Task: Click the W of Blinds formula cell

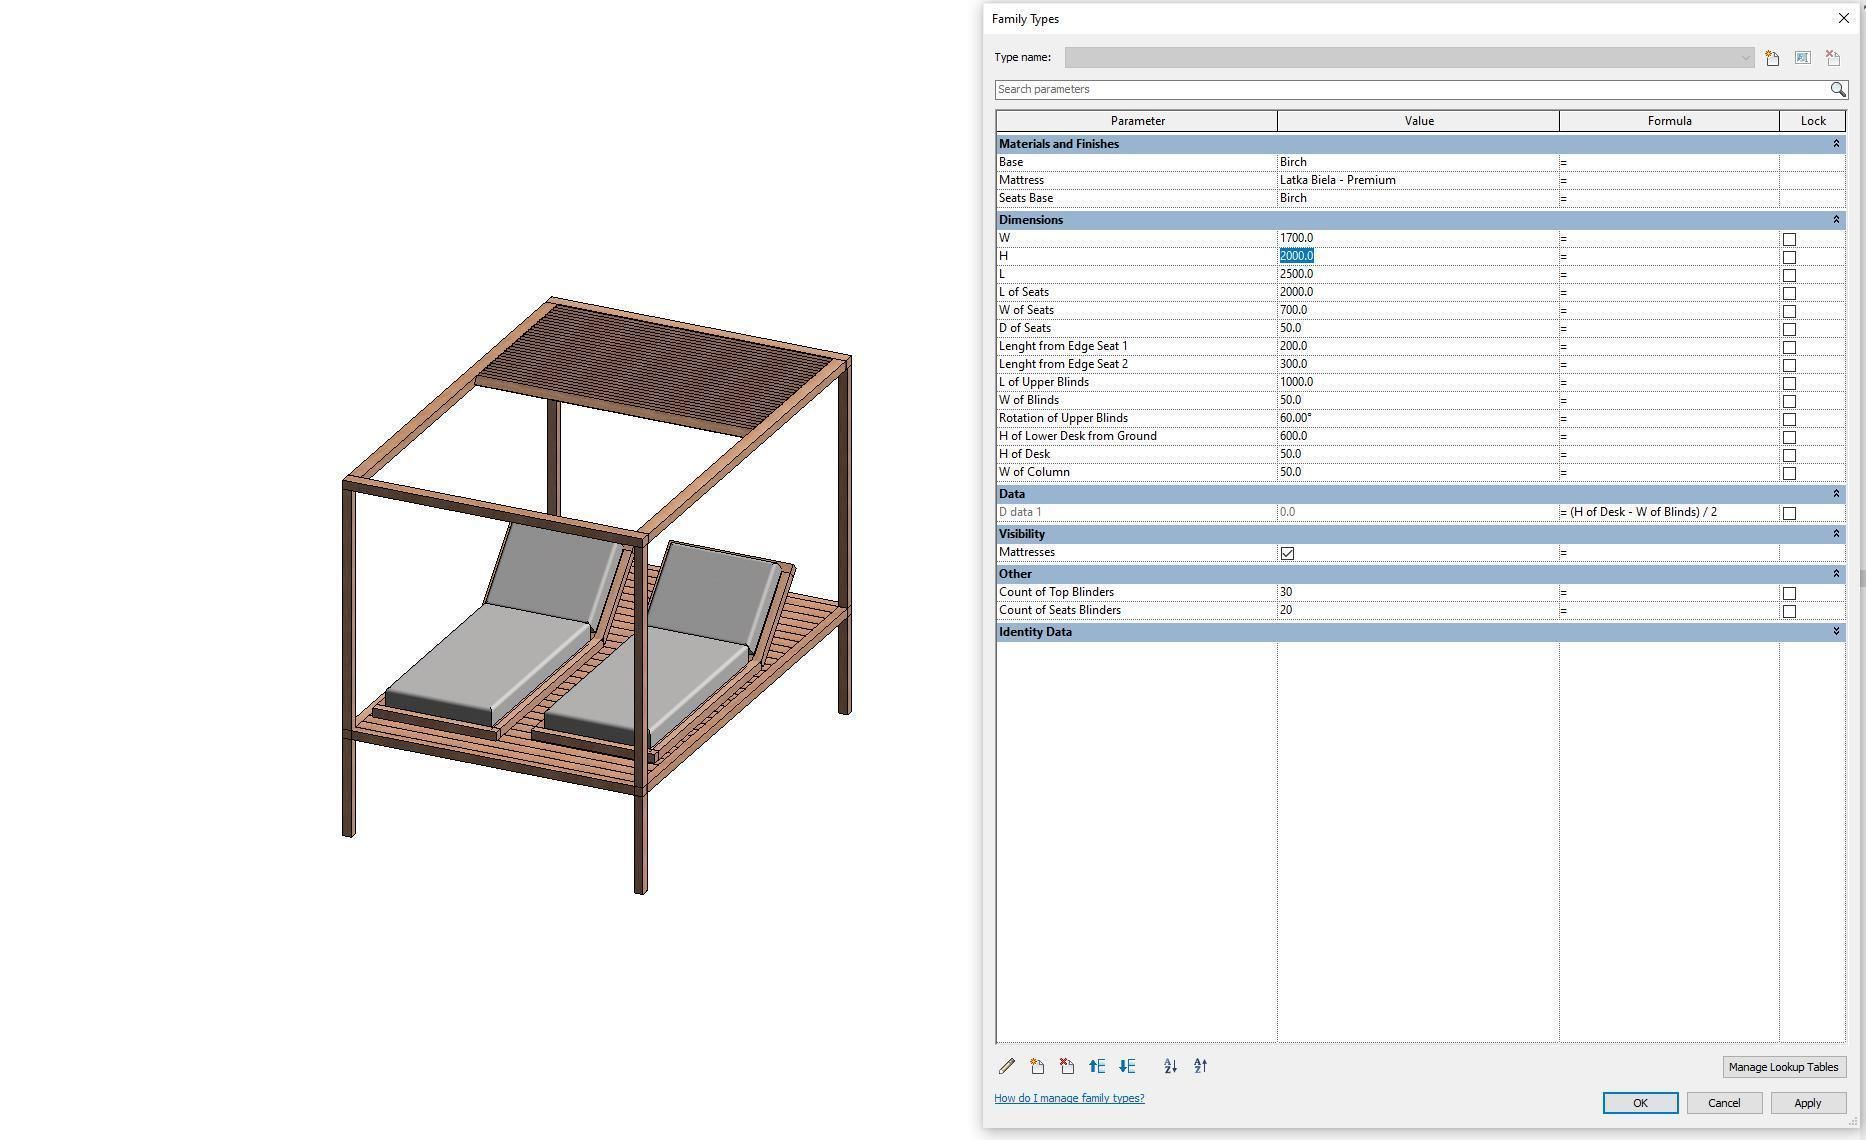Action: (x=1668, y=400)
